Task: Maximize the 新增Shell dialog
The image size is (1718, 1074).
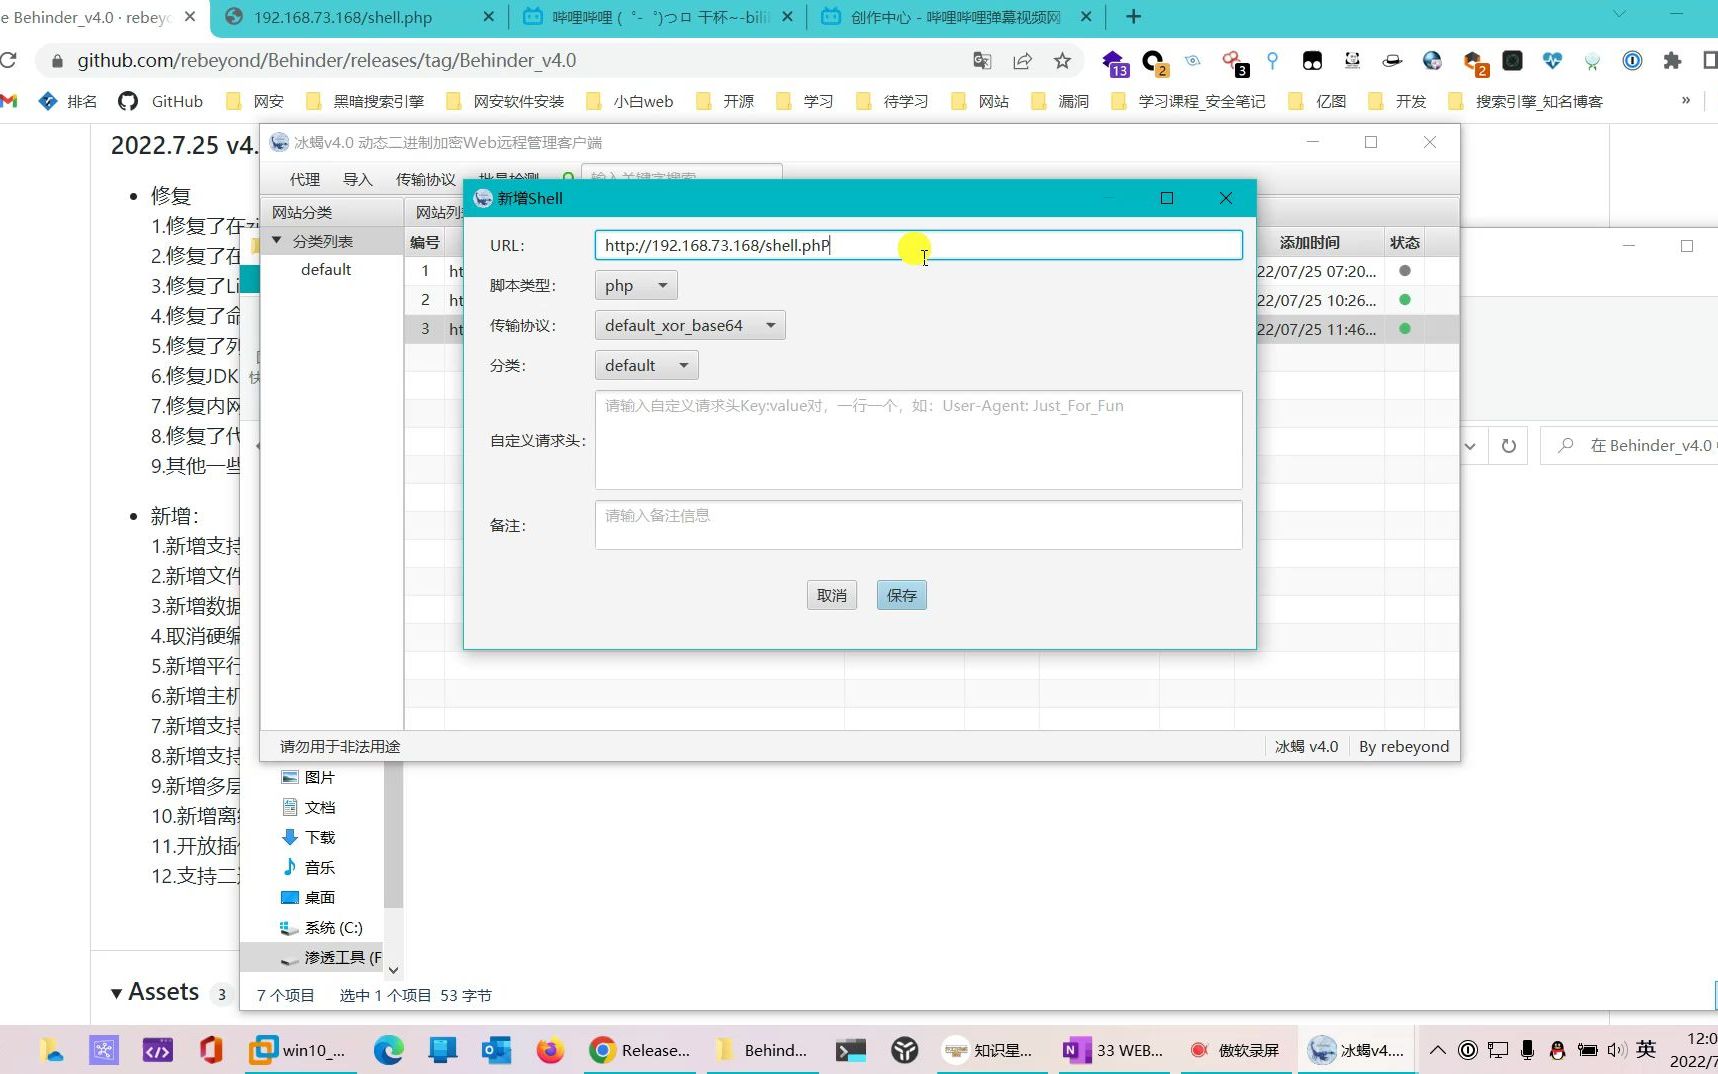Action: click(x=1166, y=198)
